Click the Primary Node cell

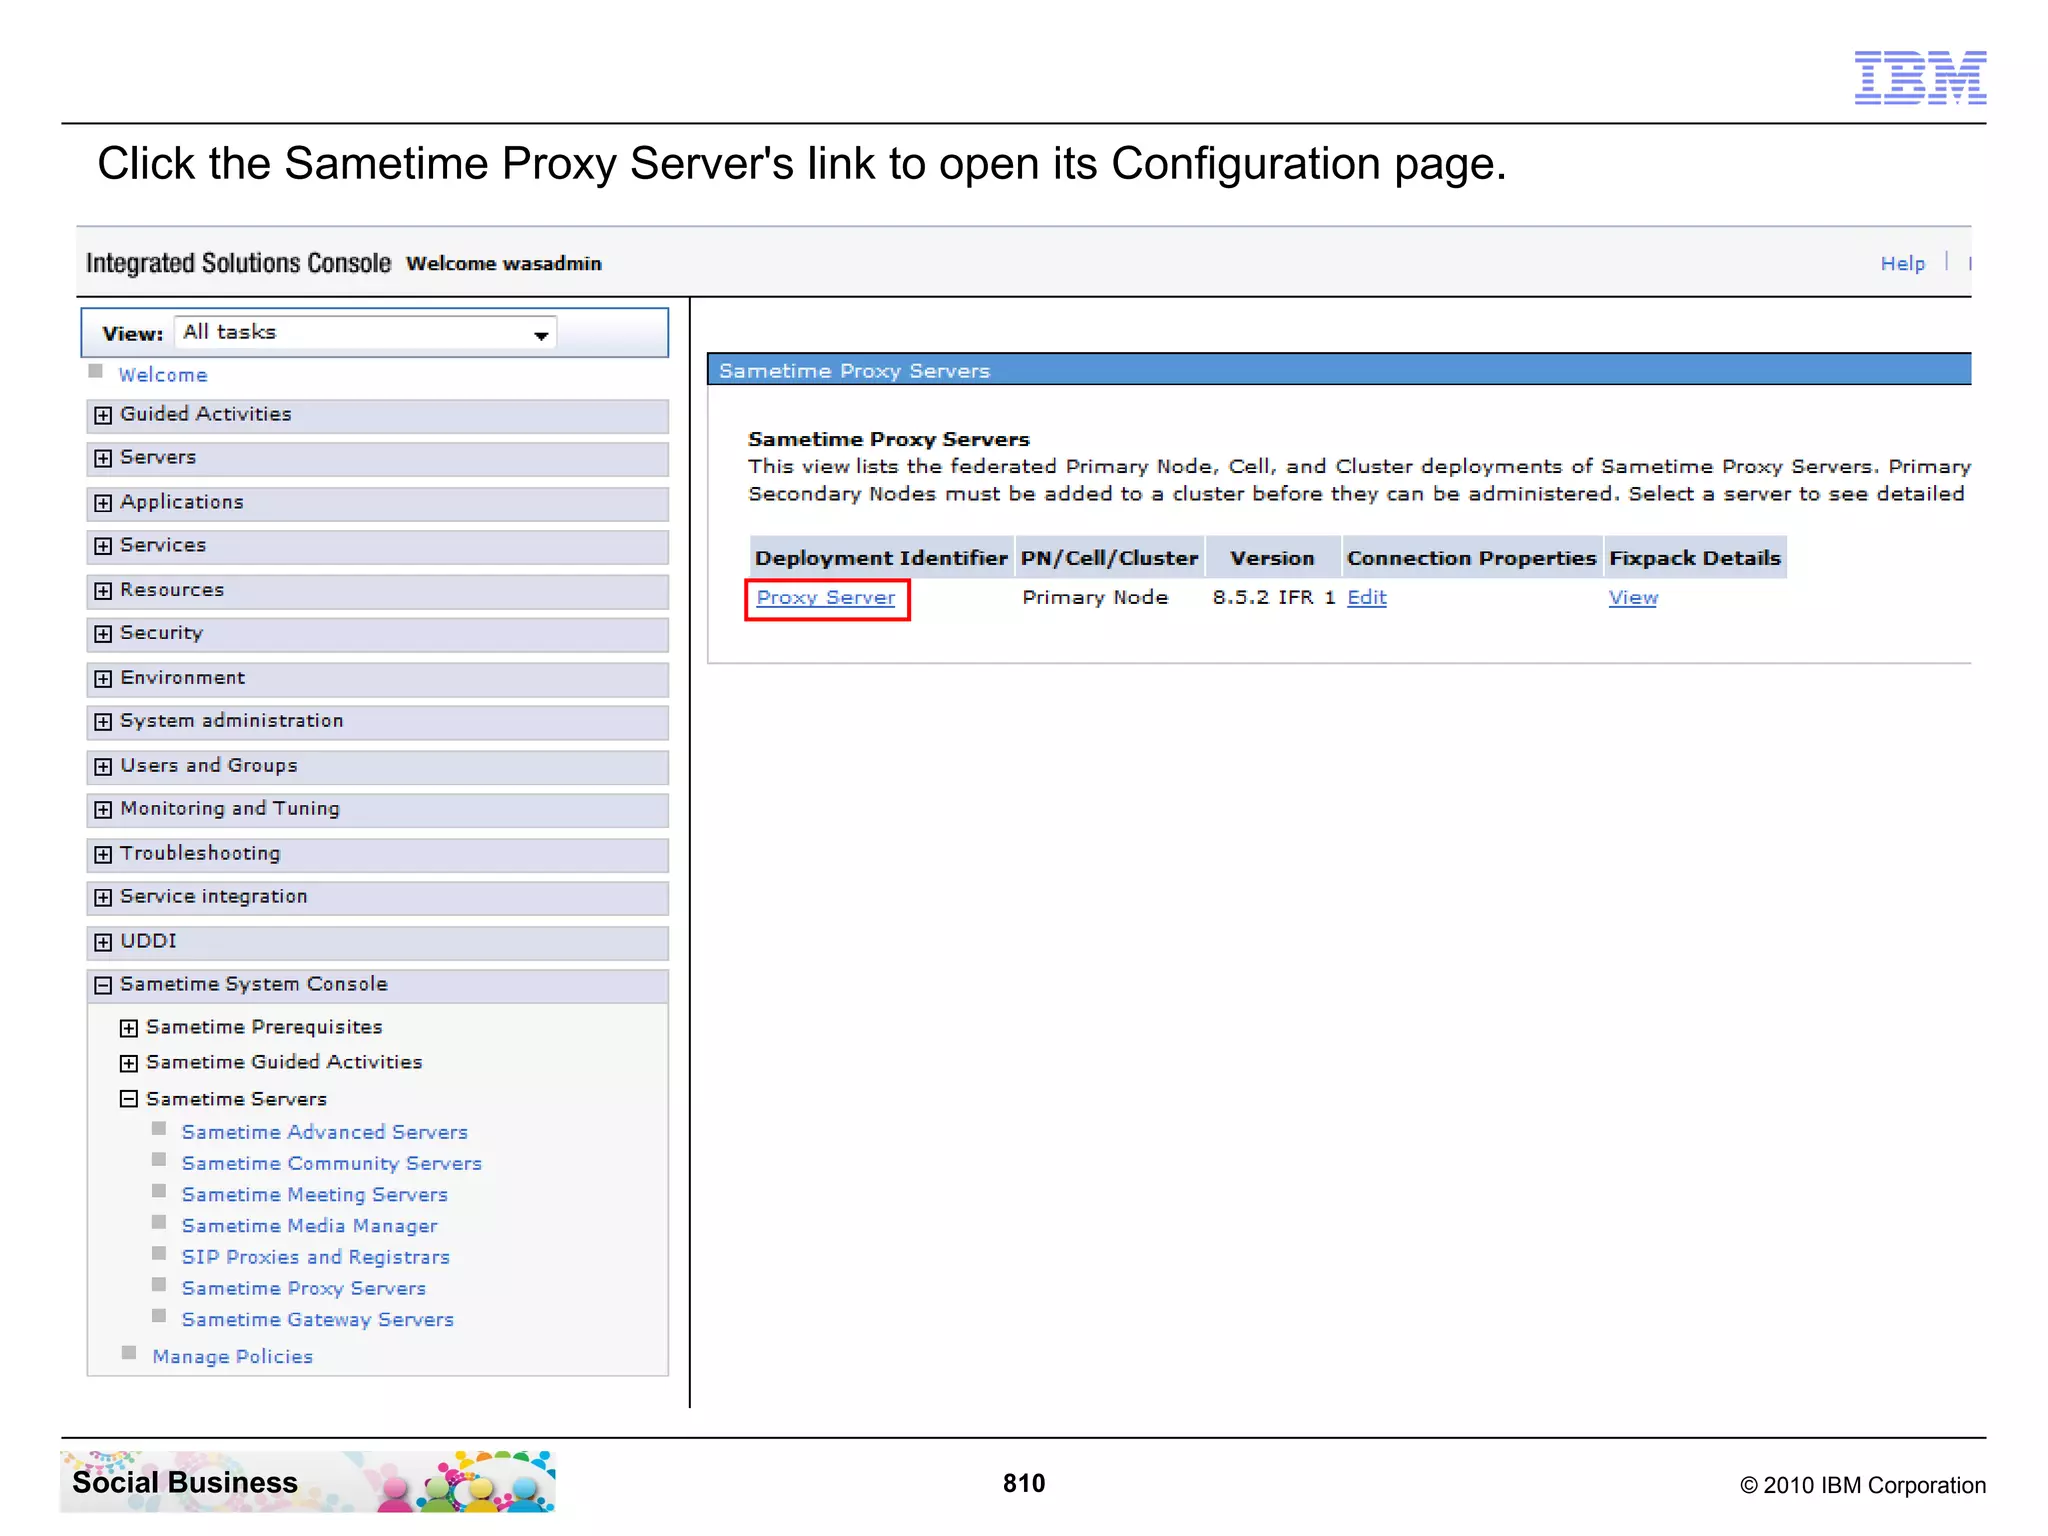coord(1095,598)
